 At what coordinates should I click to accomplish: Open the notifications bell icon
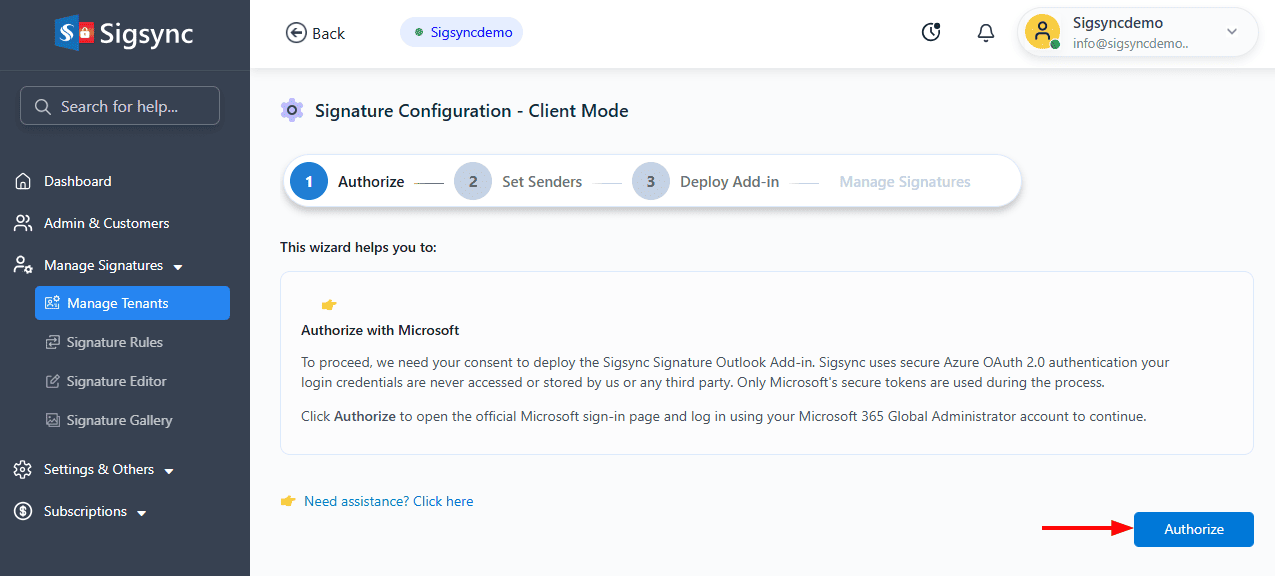tap(985, 33)
